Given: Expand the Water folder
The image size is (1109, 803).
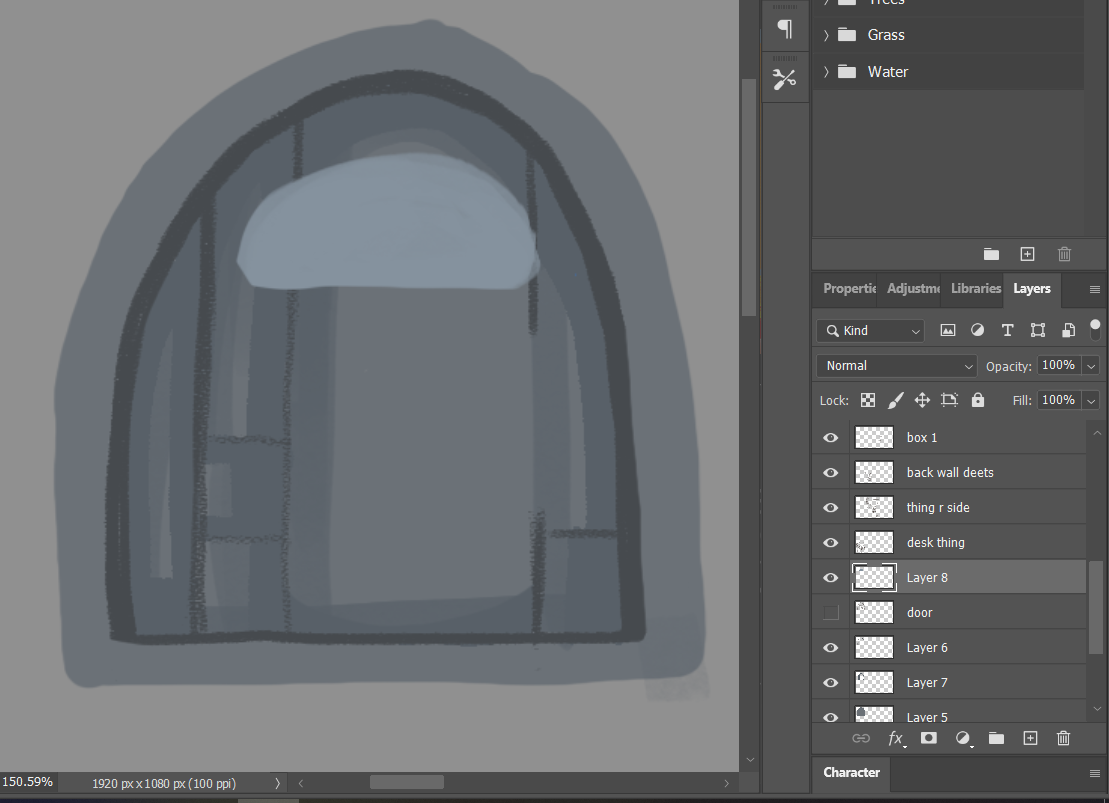Looking at the screenshot, I should (825, 71).
